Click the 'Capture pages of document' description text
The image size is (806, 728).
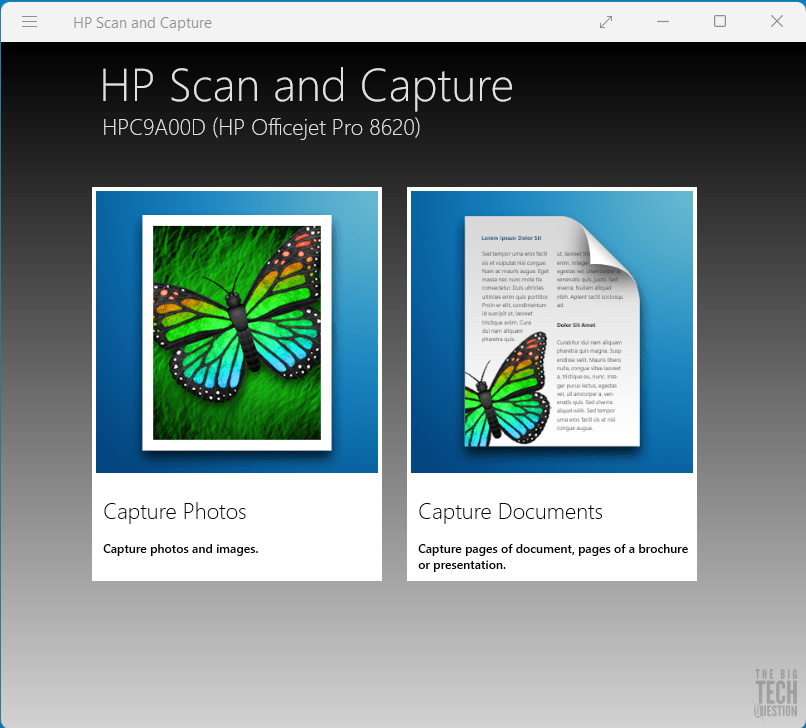(x=553, y=556)
